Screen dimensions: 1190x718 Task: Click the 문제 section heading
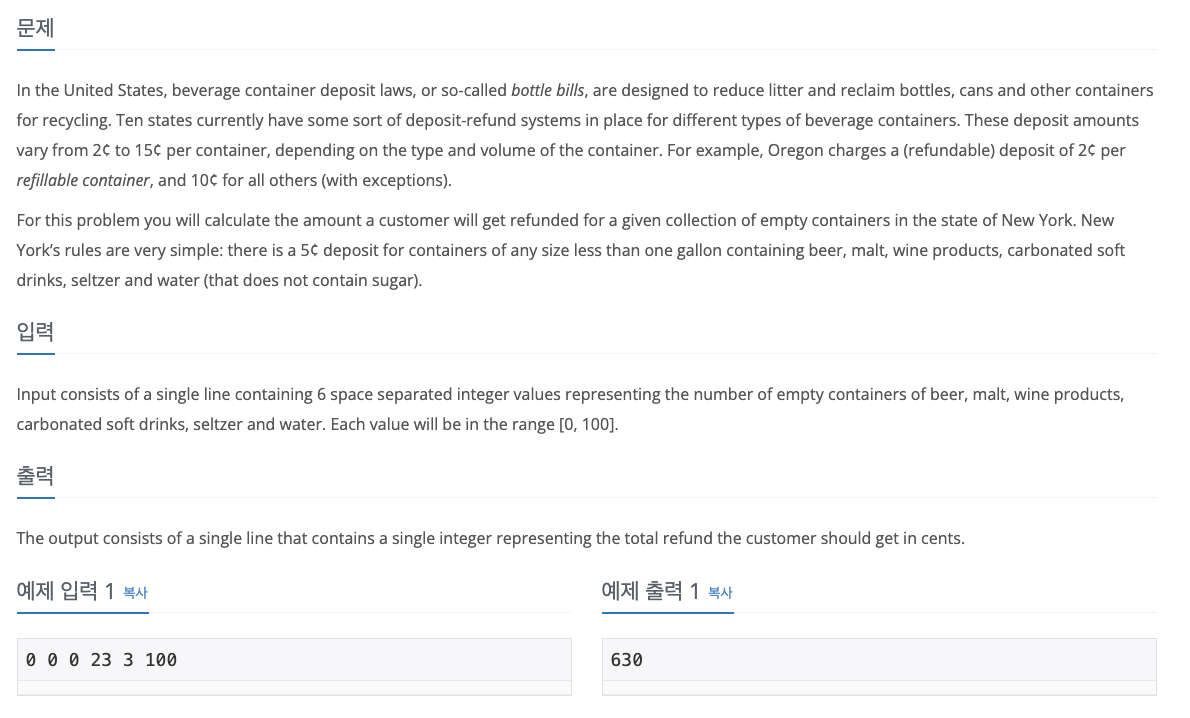click(36, 29)
